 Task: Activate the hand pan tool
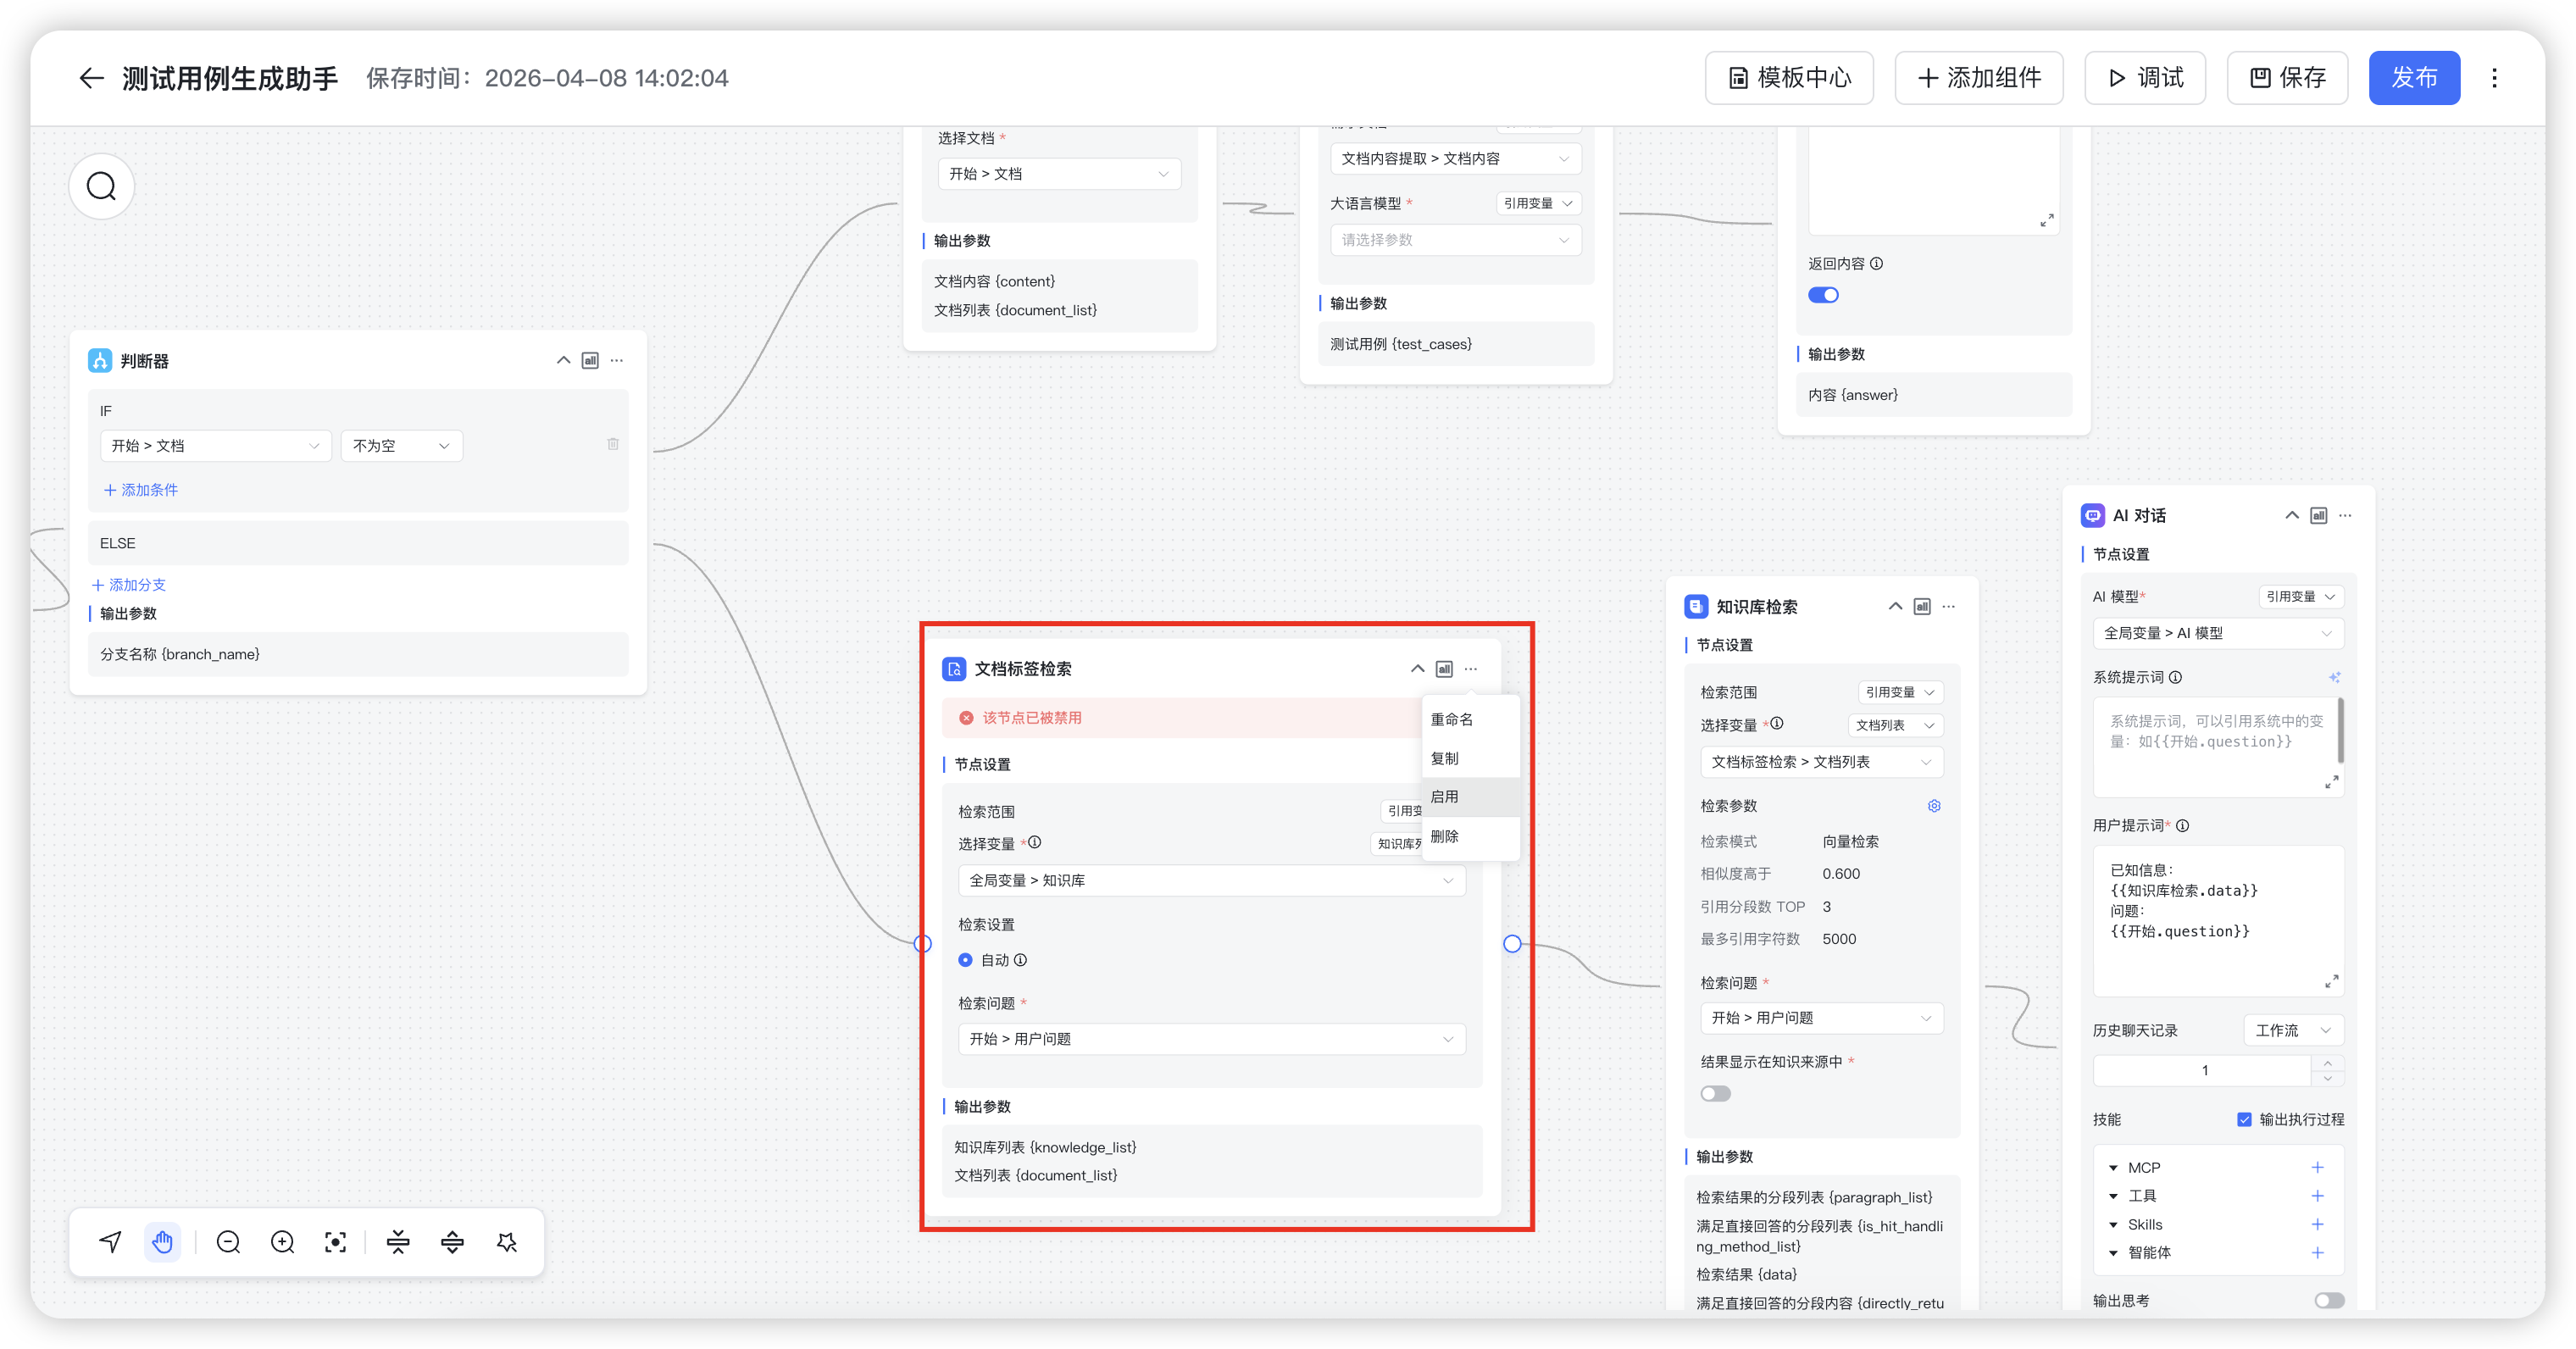click(x=163, y=1242)
